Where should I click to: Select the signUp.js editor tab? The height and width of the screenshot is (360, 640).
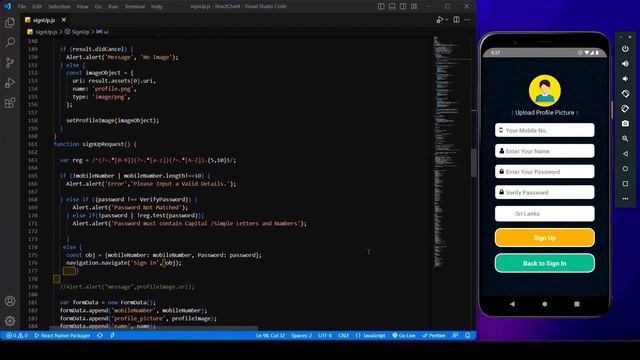[x=44, y=20]
